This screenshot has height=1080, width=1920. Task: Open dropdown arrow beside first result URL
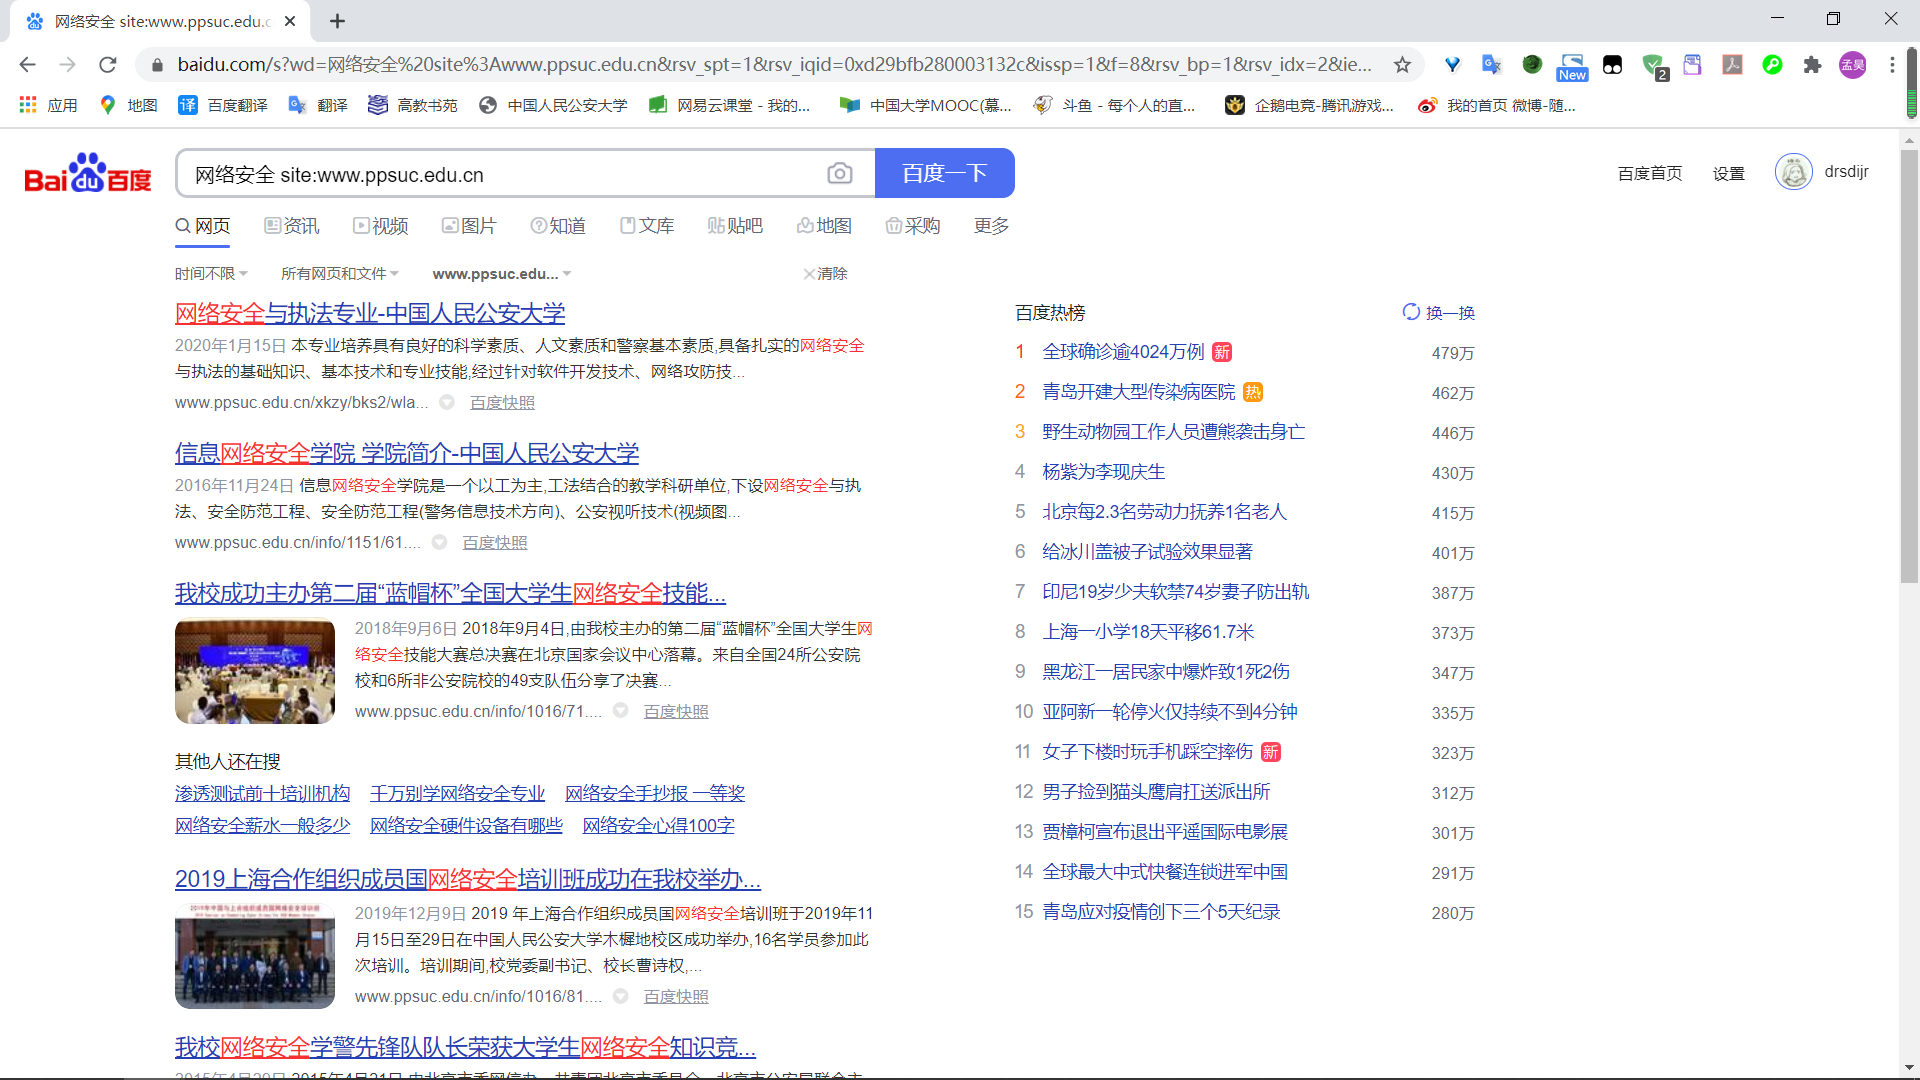point(447,402)
